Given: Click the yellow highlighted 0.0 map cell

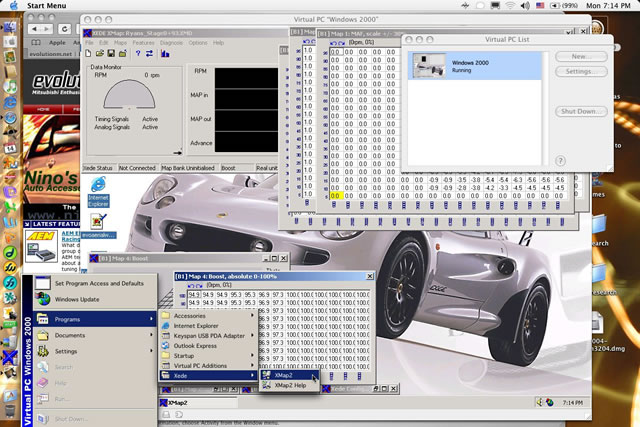Looking at the screenshot, I should pyautogui.click(x=336, y=195).
